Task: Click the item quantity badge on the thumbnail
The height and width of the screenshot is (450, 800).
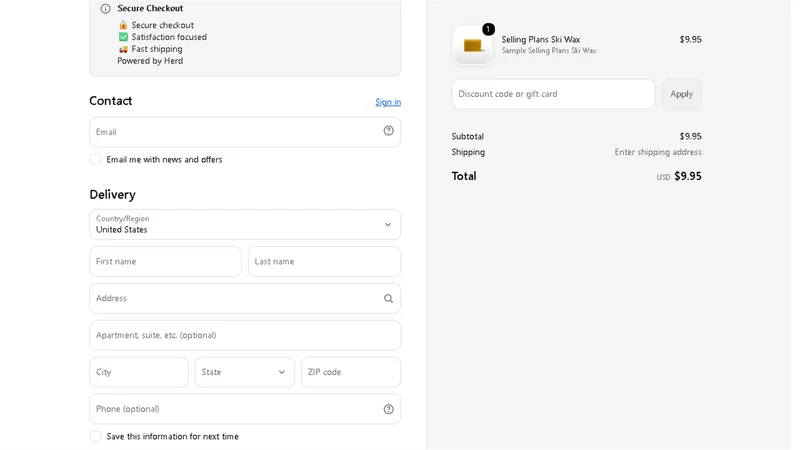Action: tap(488, 29)
